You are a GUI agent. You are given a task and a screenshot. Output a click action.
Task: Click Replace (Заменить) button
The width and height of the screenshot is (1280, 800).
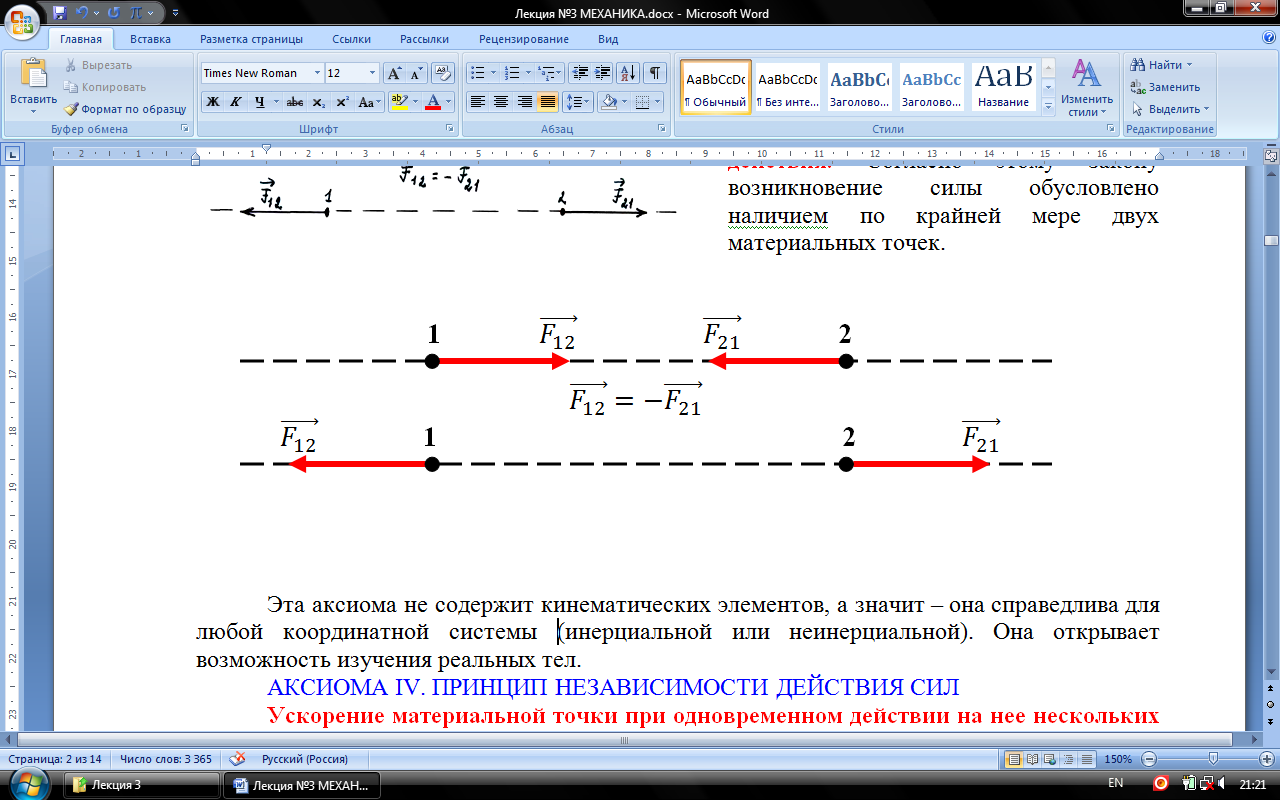[1166, 87]
